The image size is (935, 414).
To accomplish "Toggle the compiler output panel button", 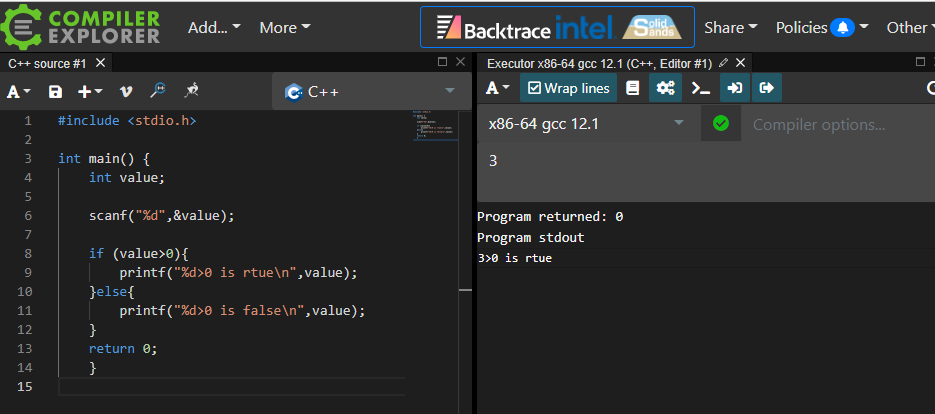I will tap(767, 88).
